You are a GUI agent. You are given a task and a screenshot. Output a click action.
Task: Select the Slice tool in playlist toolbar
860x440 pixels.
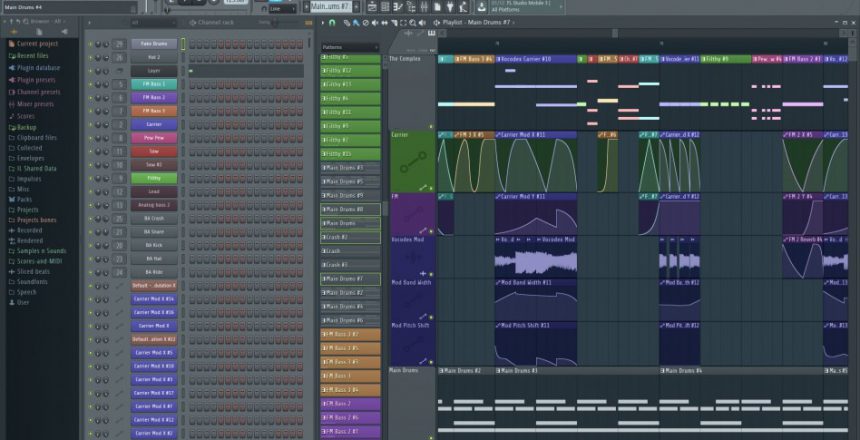pyautogui.click(x=394, y=22)
